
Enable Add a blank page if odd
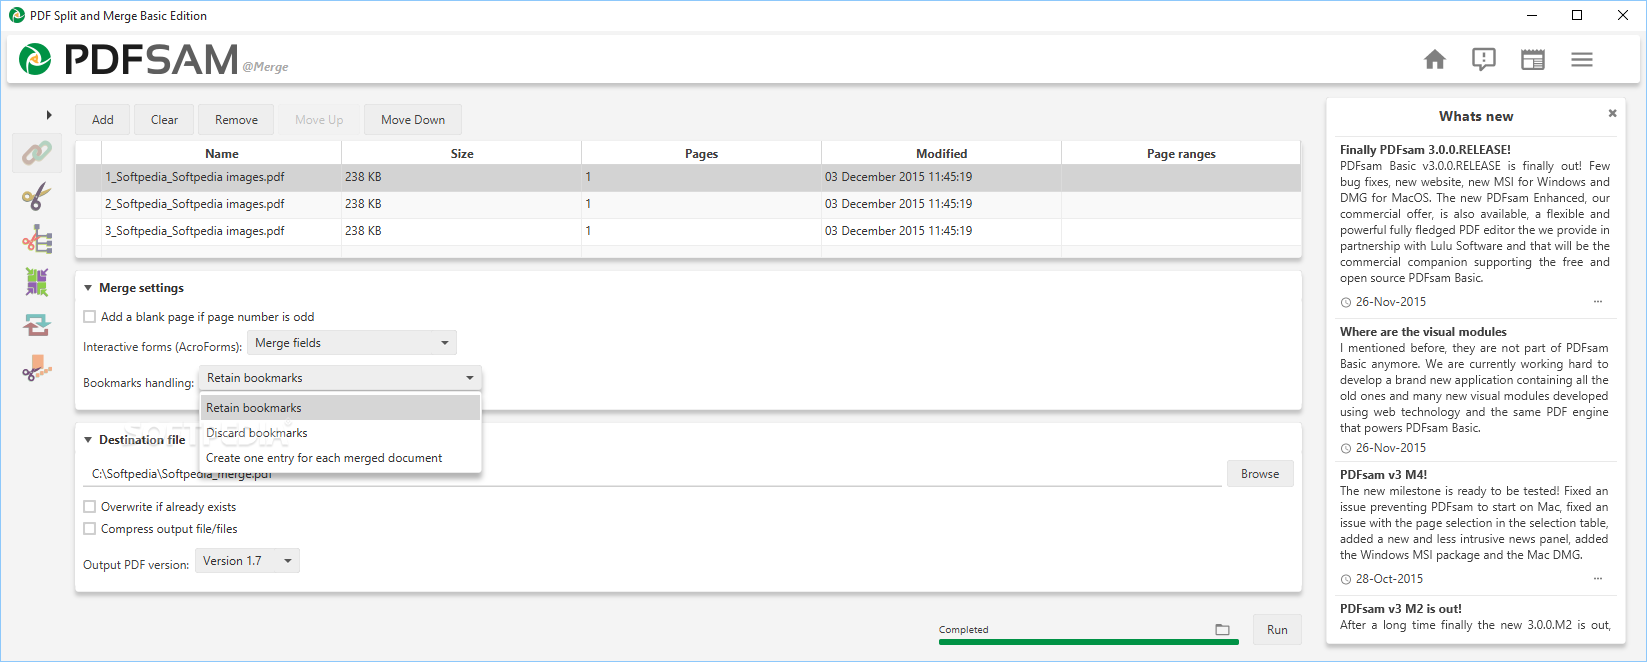coord(90,317)
